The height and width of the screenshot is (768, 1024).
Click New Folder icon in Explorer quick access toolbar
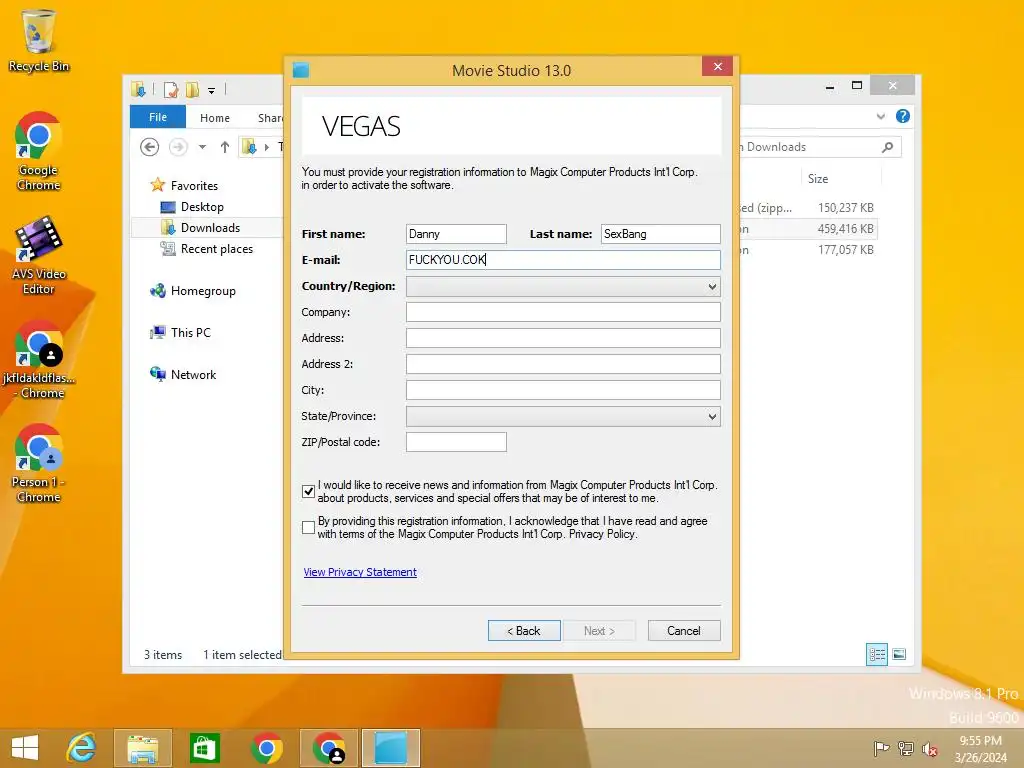coord(192,89)
